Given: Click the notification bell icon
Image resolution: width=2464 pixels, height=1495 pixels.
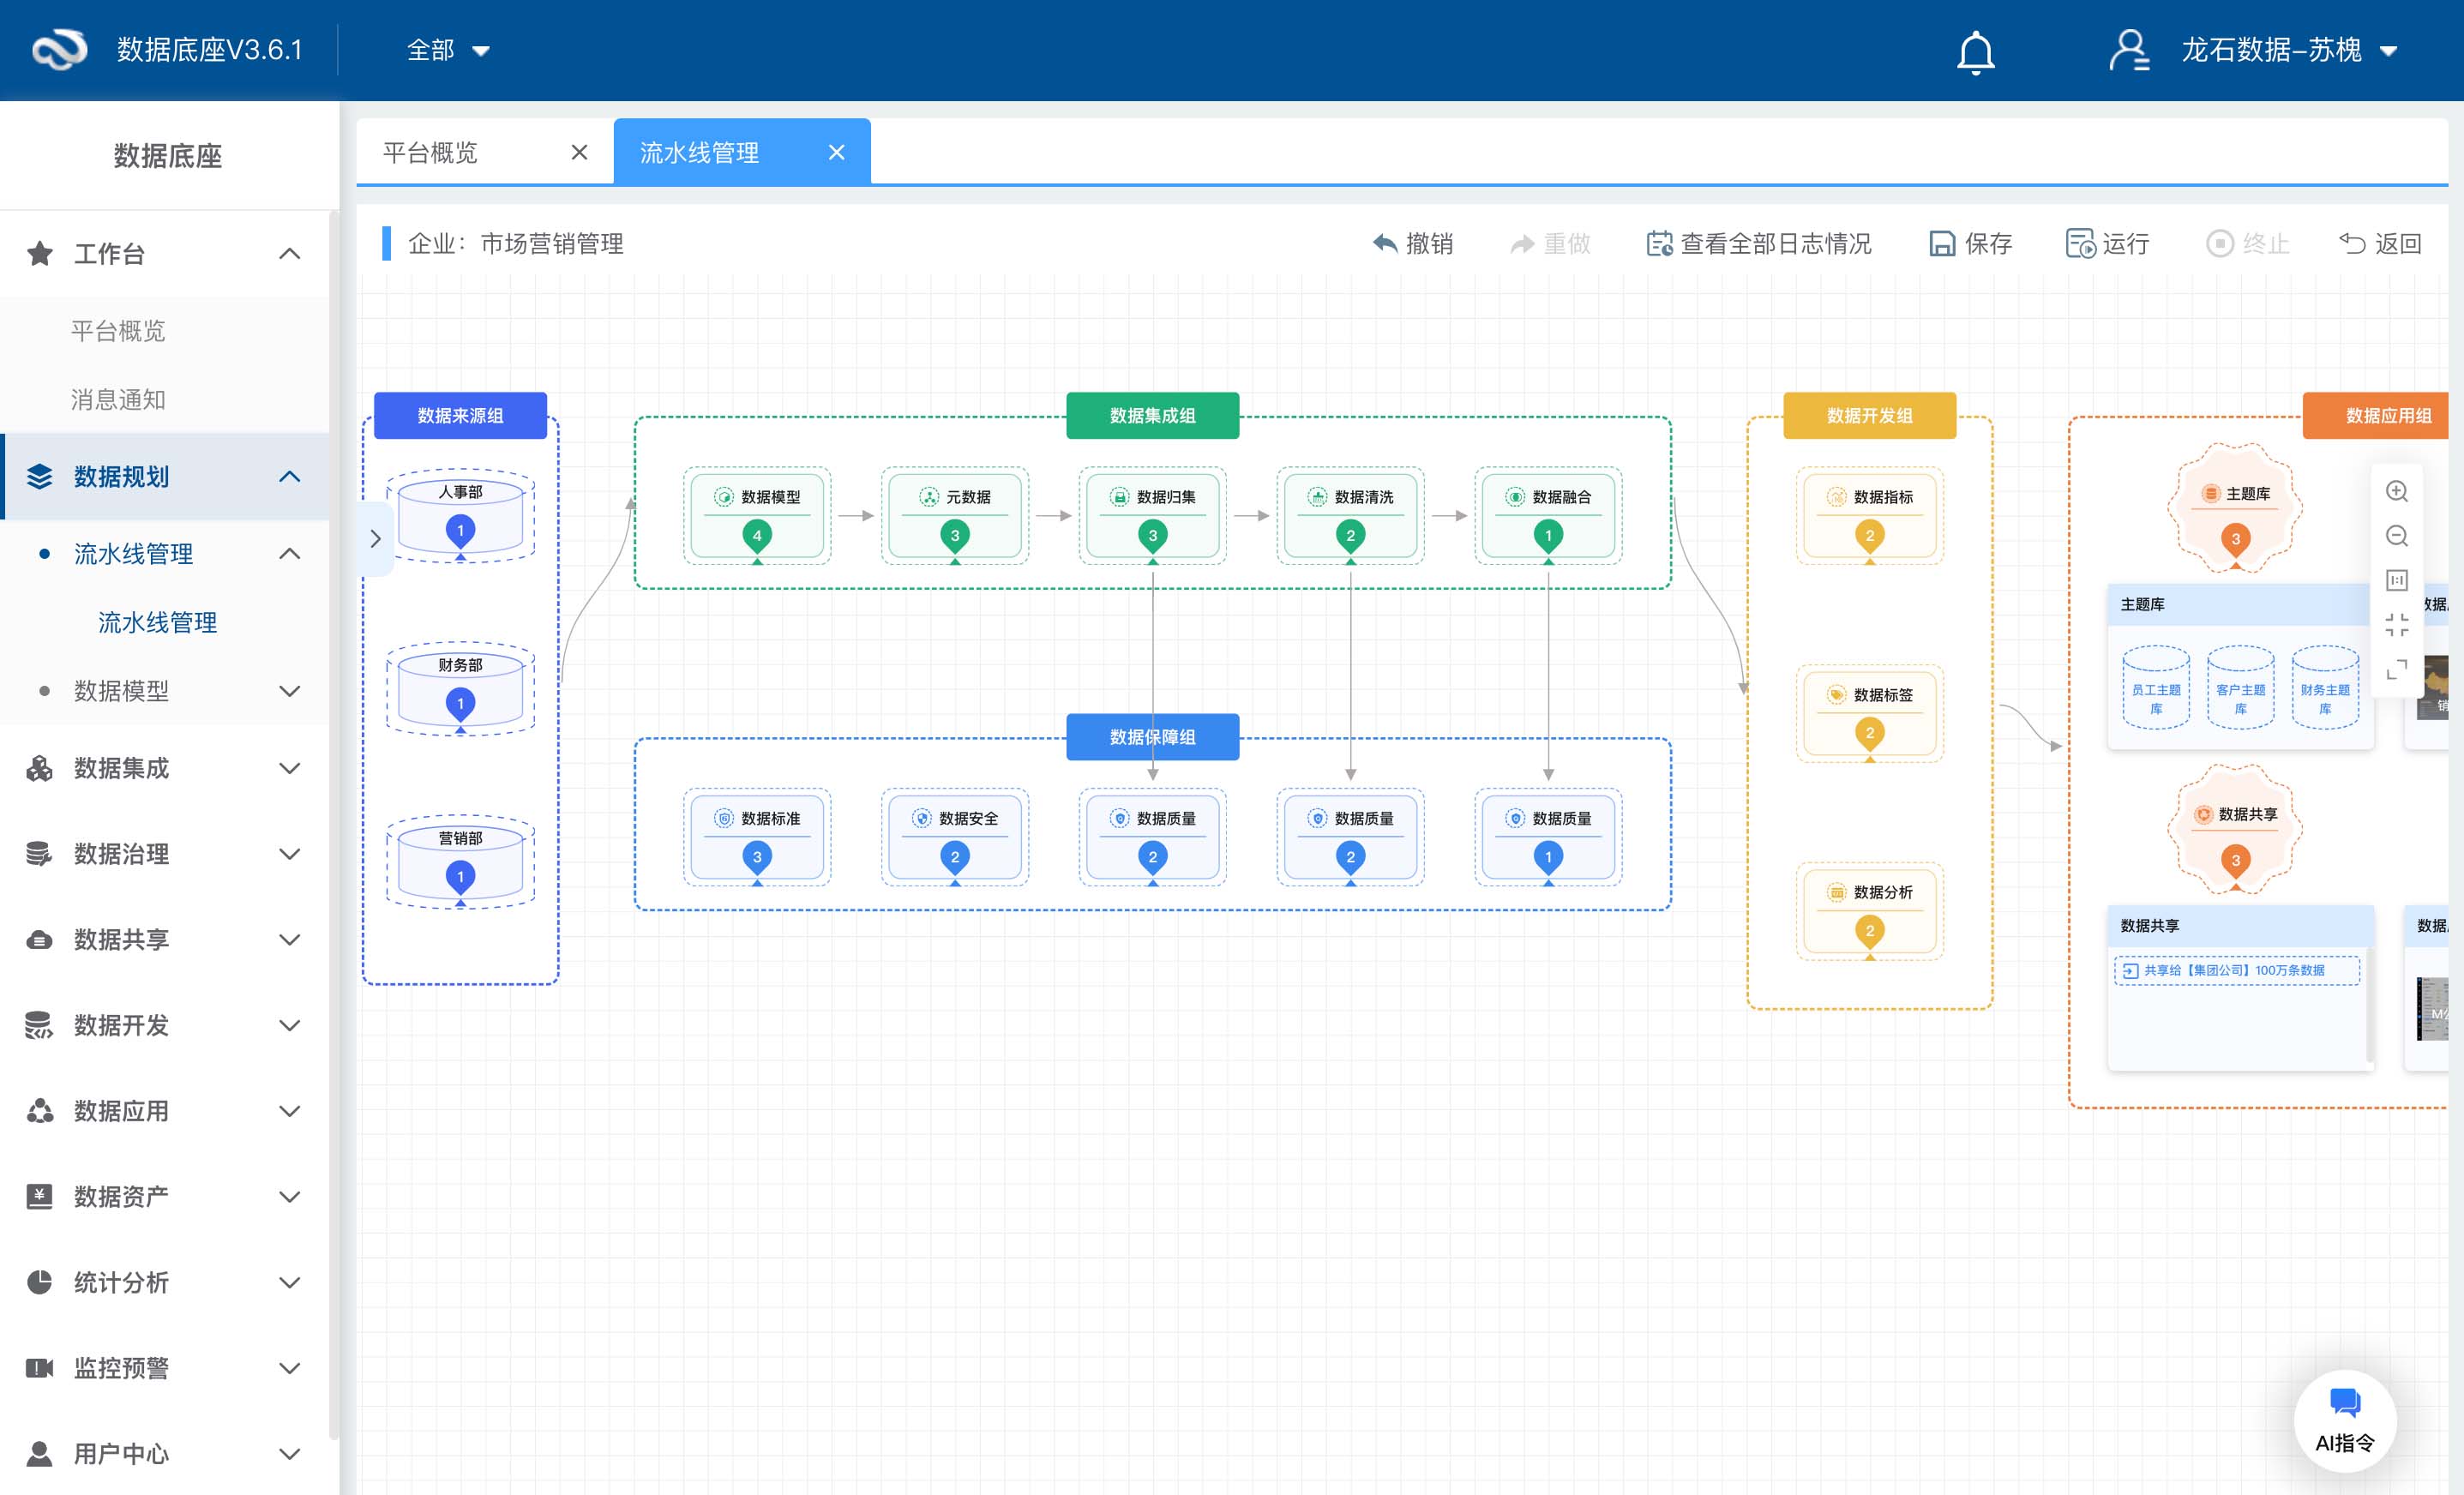Looking at the screenshot, I should point(1975,51).
